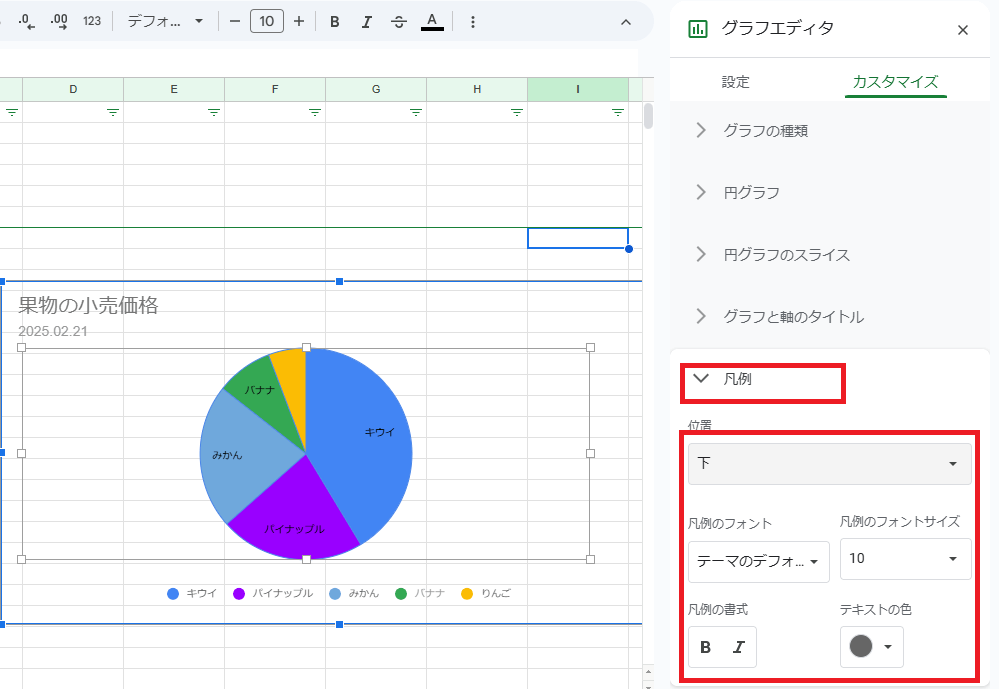999x689 pixels.
Task: Close the Graph Editor panel
Action: (963, 30)
